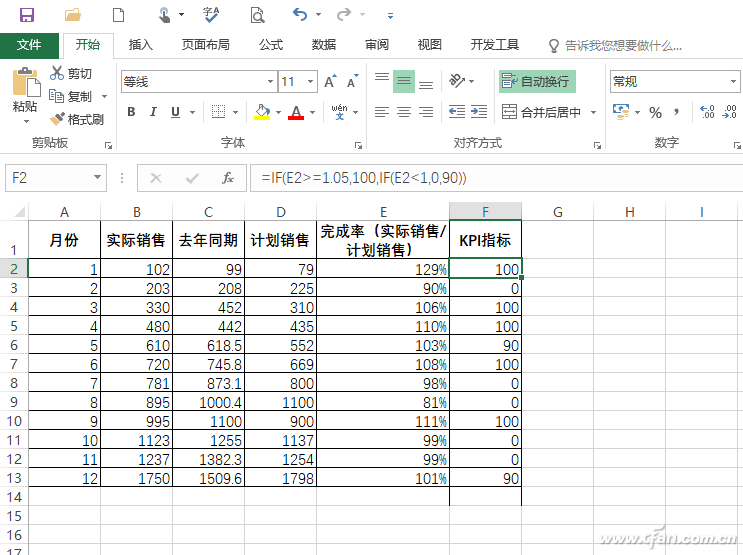Click the Undo arrow icon
Viewport: 743px width, 555px height.
coord(300,15)
